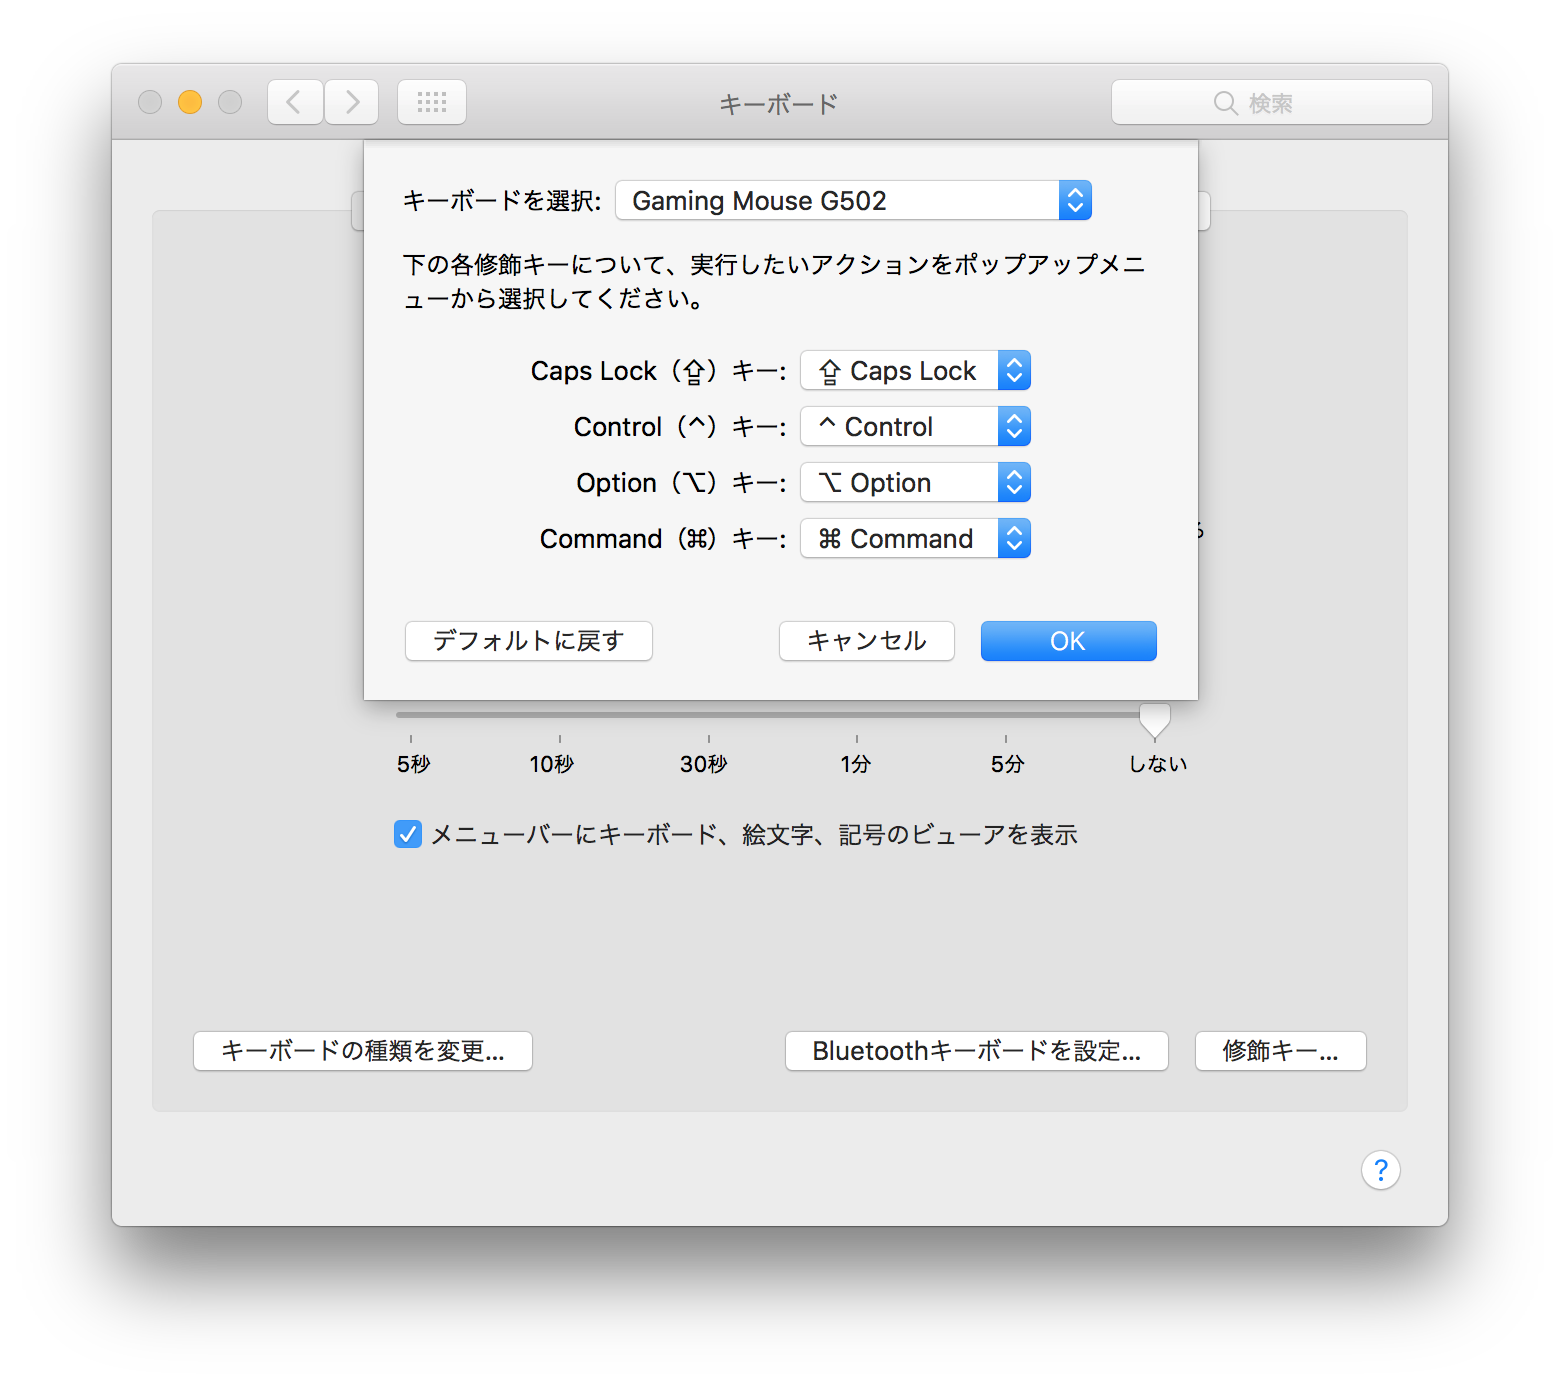Click the 5分 slider label
The width and height of the screenshot is (1560, 1386).
(x=1008, y=764)
